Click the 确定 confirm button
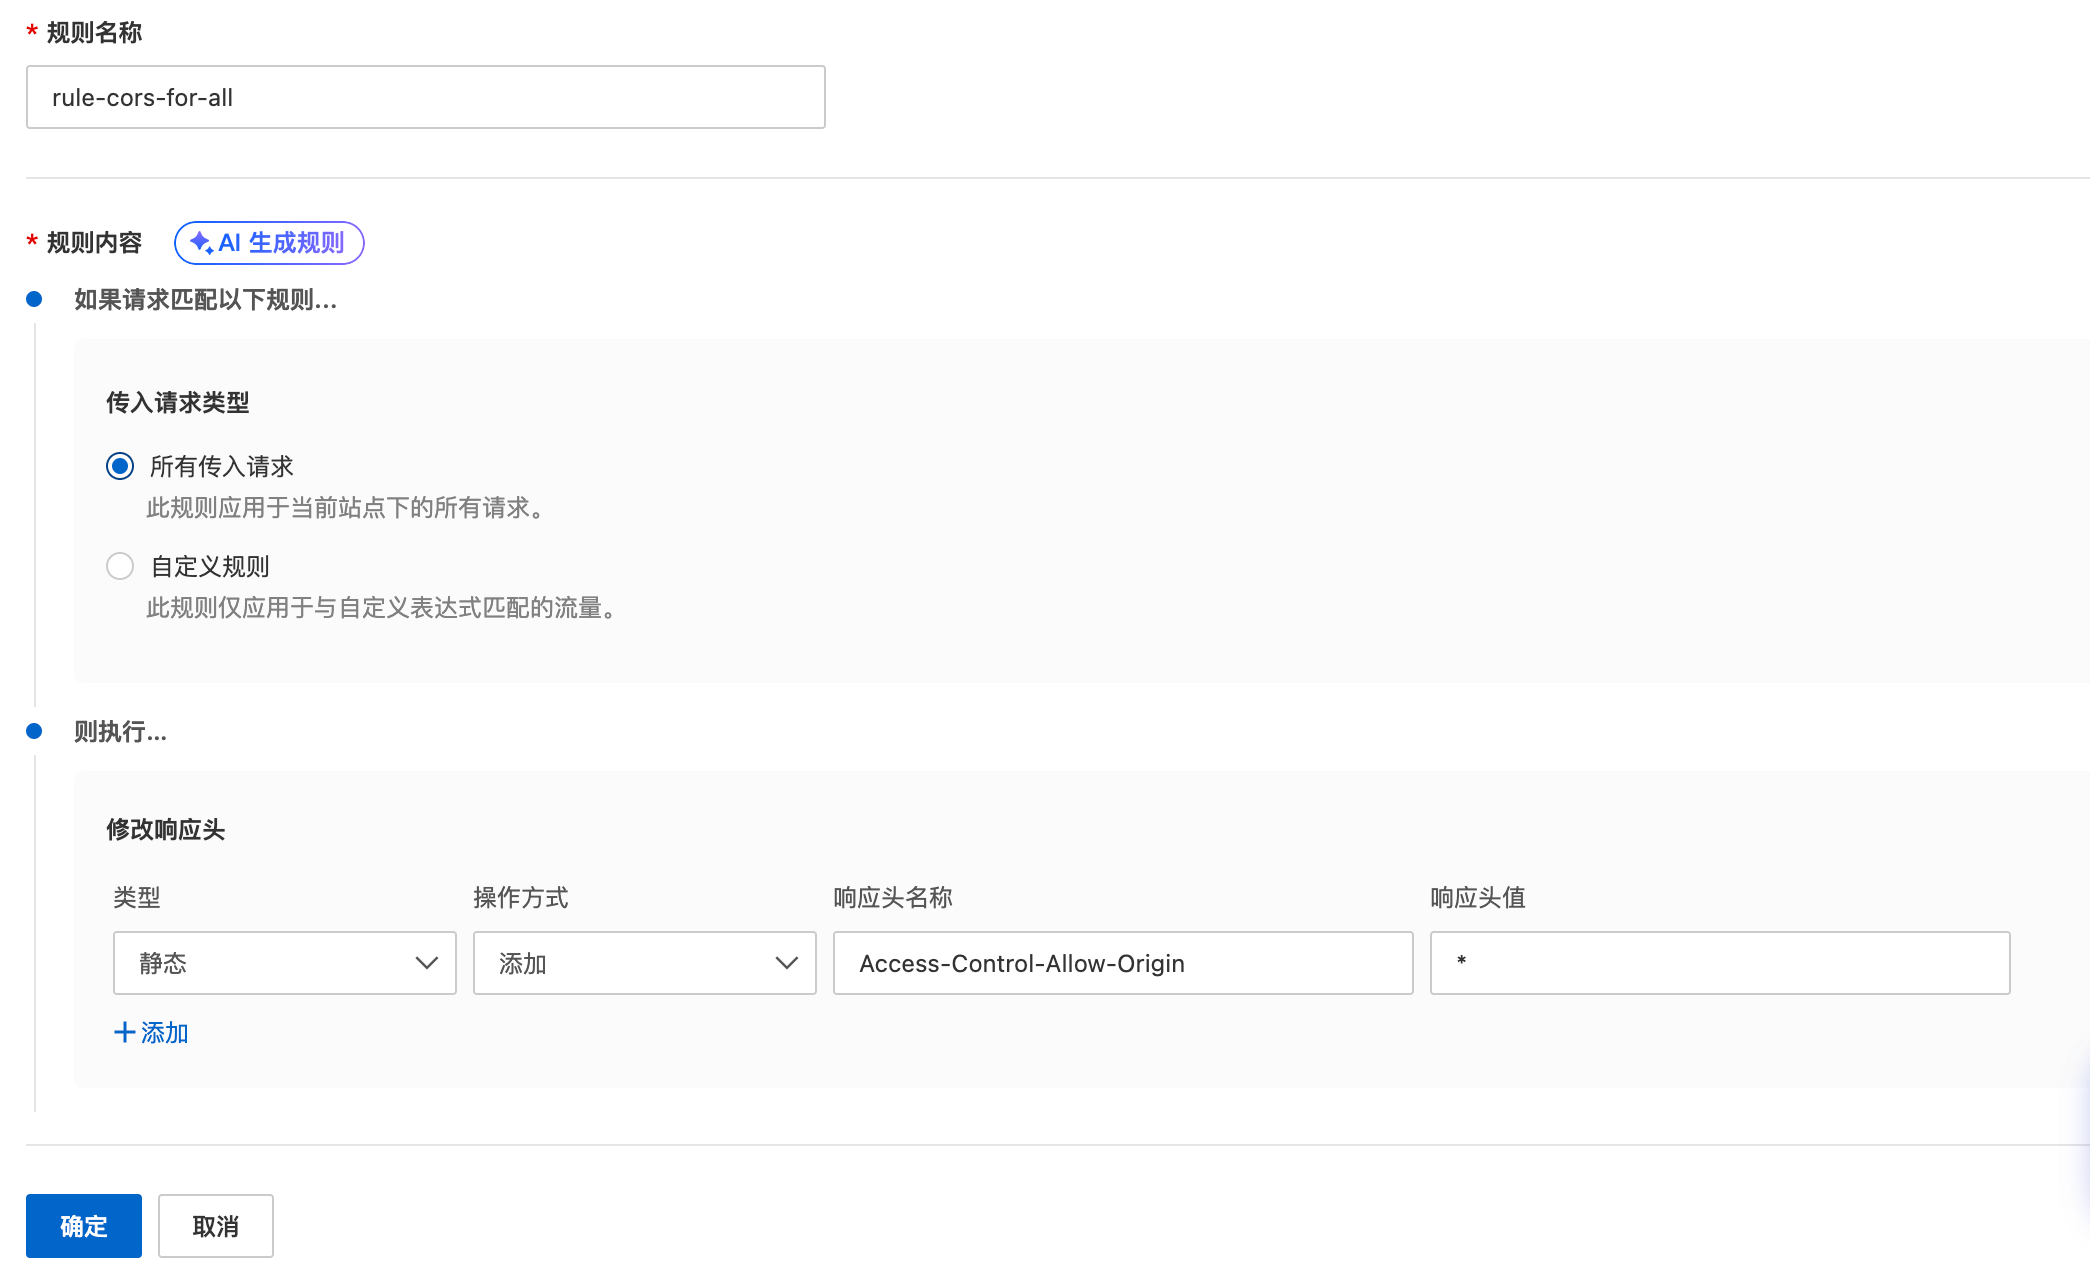The width and height of the screenshot is (2090, 1282). coord(84,1226)
